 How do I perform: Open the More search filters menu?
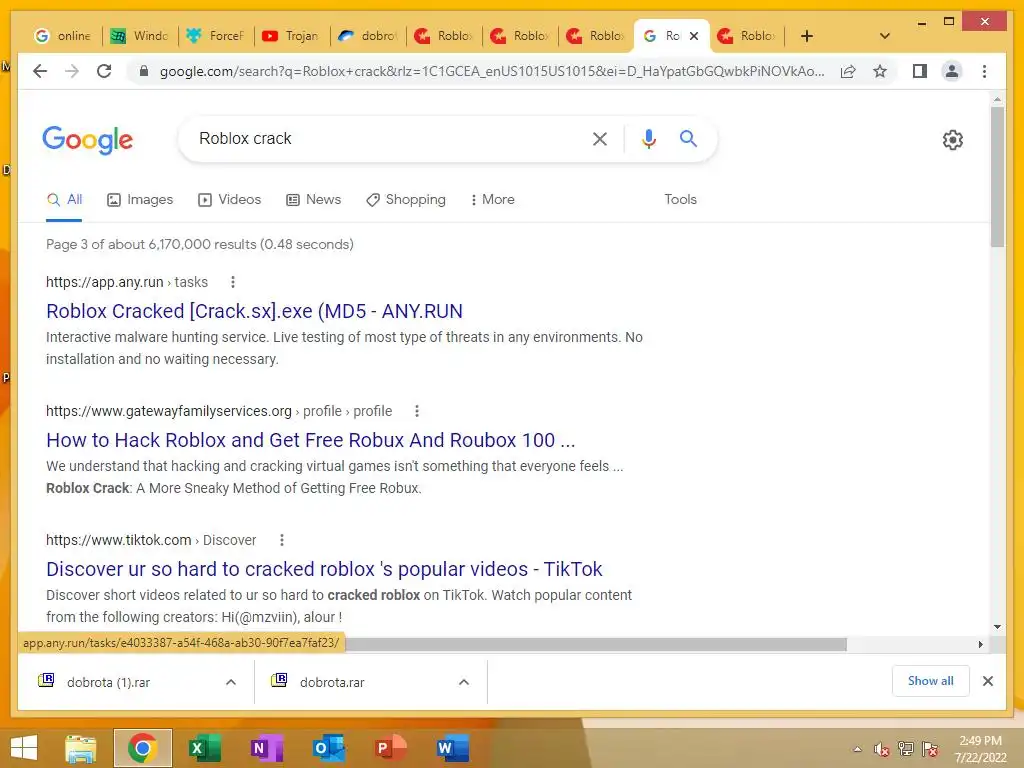click(x=492, y=199)
